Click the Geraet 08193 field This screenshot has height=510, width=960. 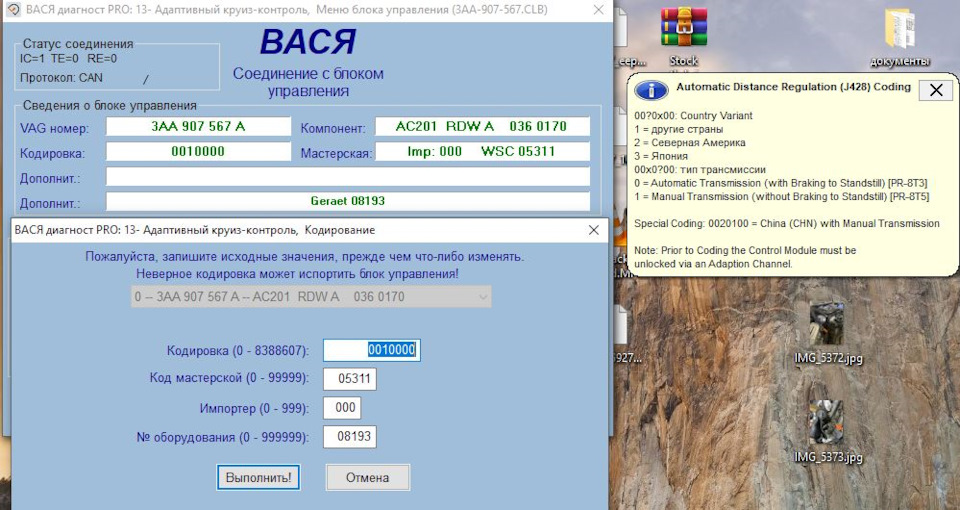(348, 201)
